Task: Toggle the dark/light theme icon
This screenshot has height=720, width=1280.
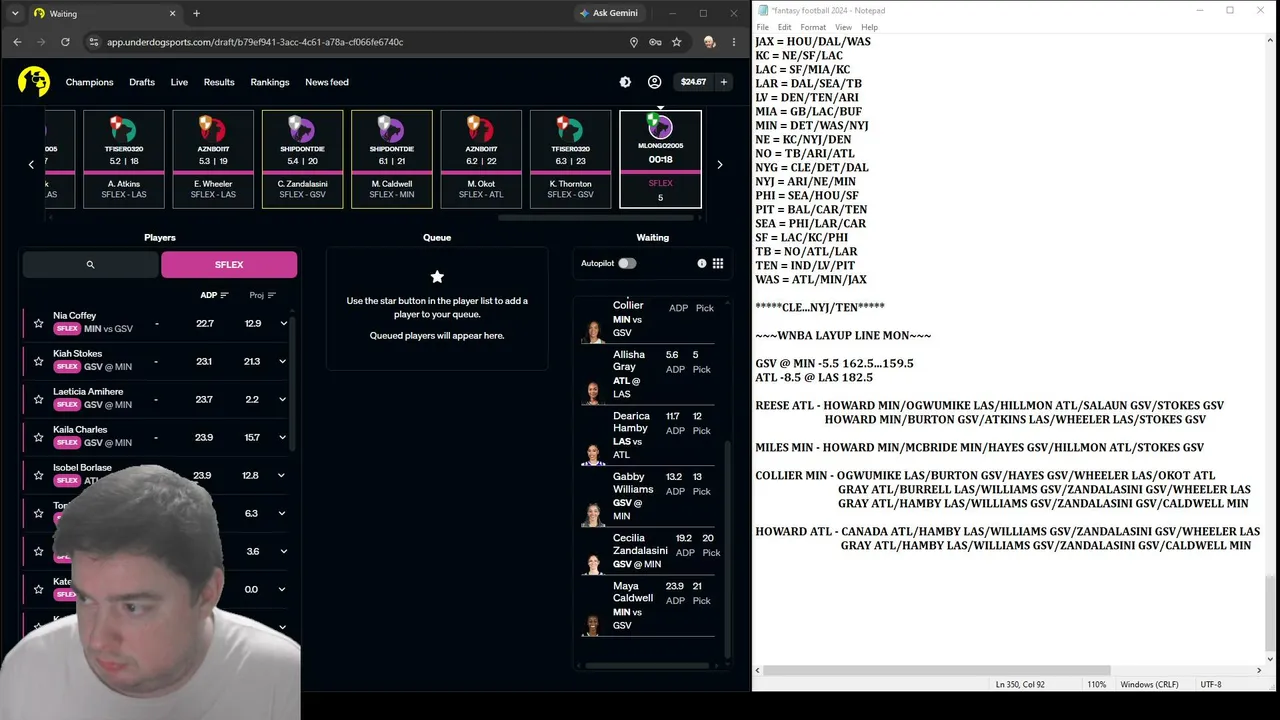Action: click(625, 82)
